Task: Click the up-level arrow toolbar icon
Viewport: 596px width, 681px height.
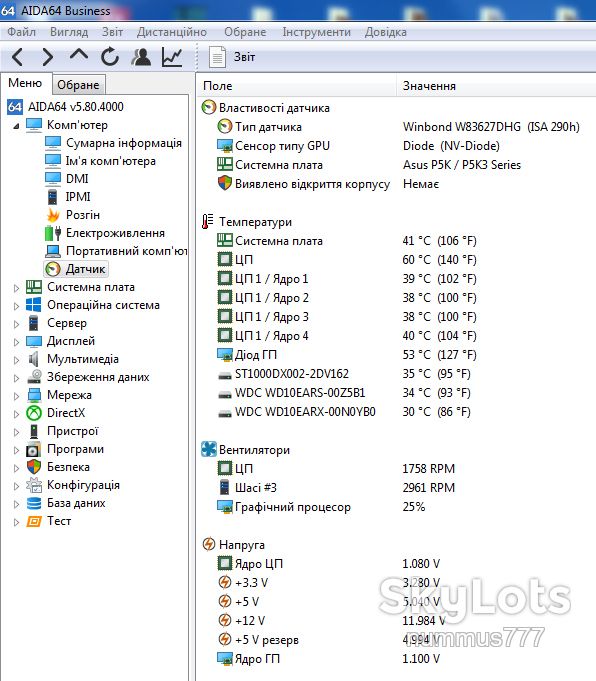Action: tap(79, 55)
